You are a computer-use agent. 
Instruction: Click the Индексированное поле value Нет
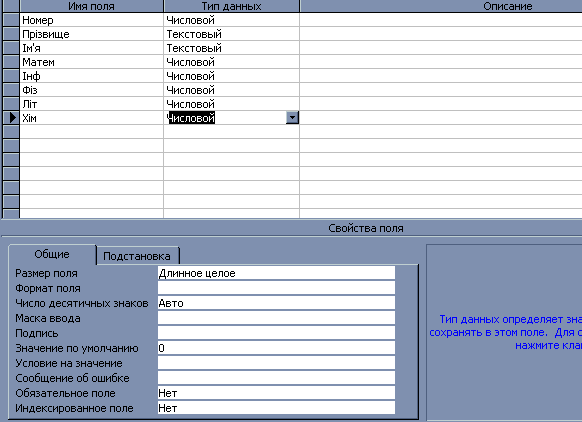click(276, 408)
